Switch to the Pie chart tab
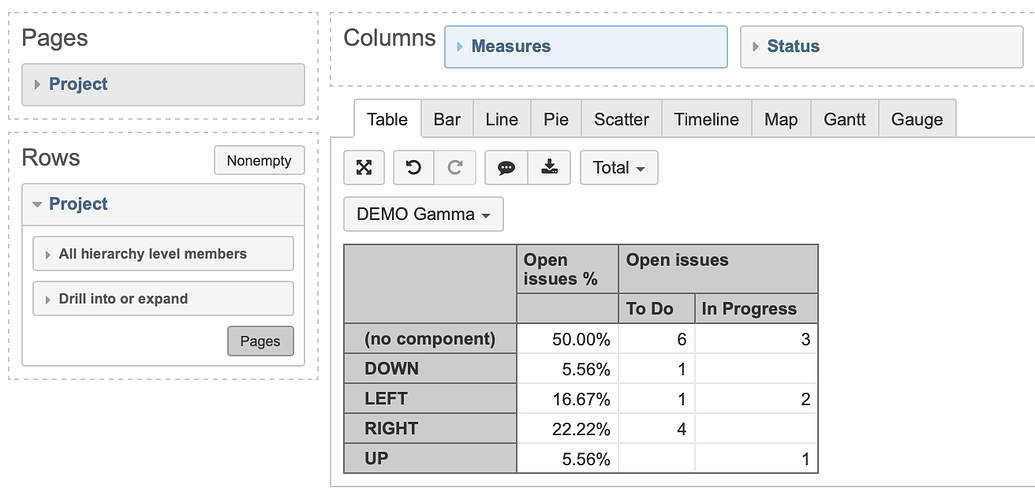1035x492 pixels. tap(556, 120)
